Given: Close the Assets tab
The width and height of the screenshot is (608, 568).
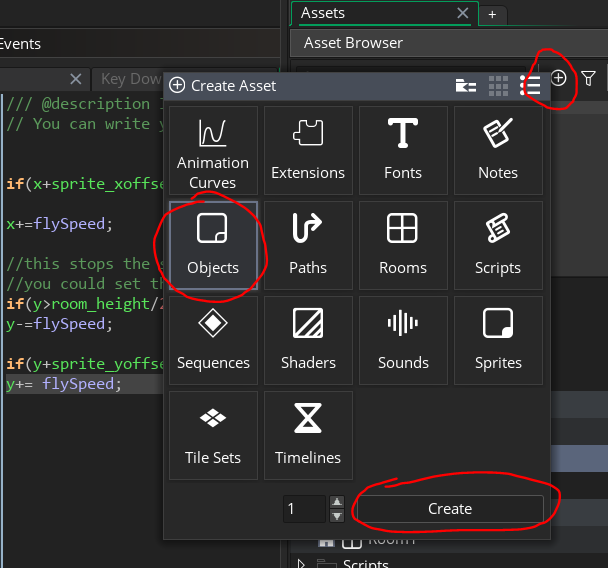Looking at the screenshot, I should pyautogui.click(x=463, y=13).
